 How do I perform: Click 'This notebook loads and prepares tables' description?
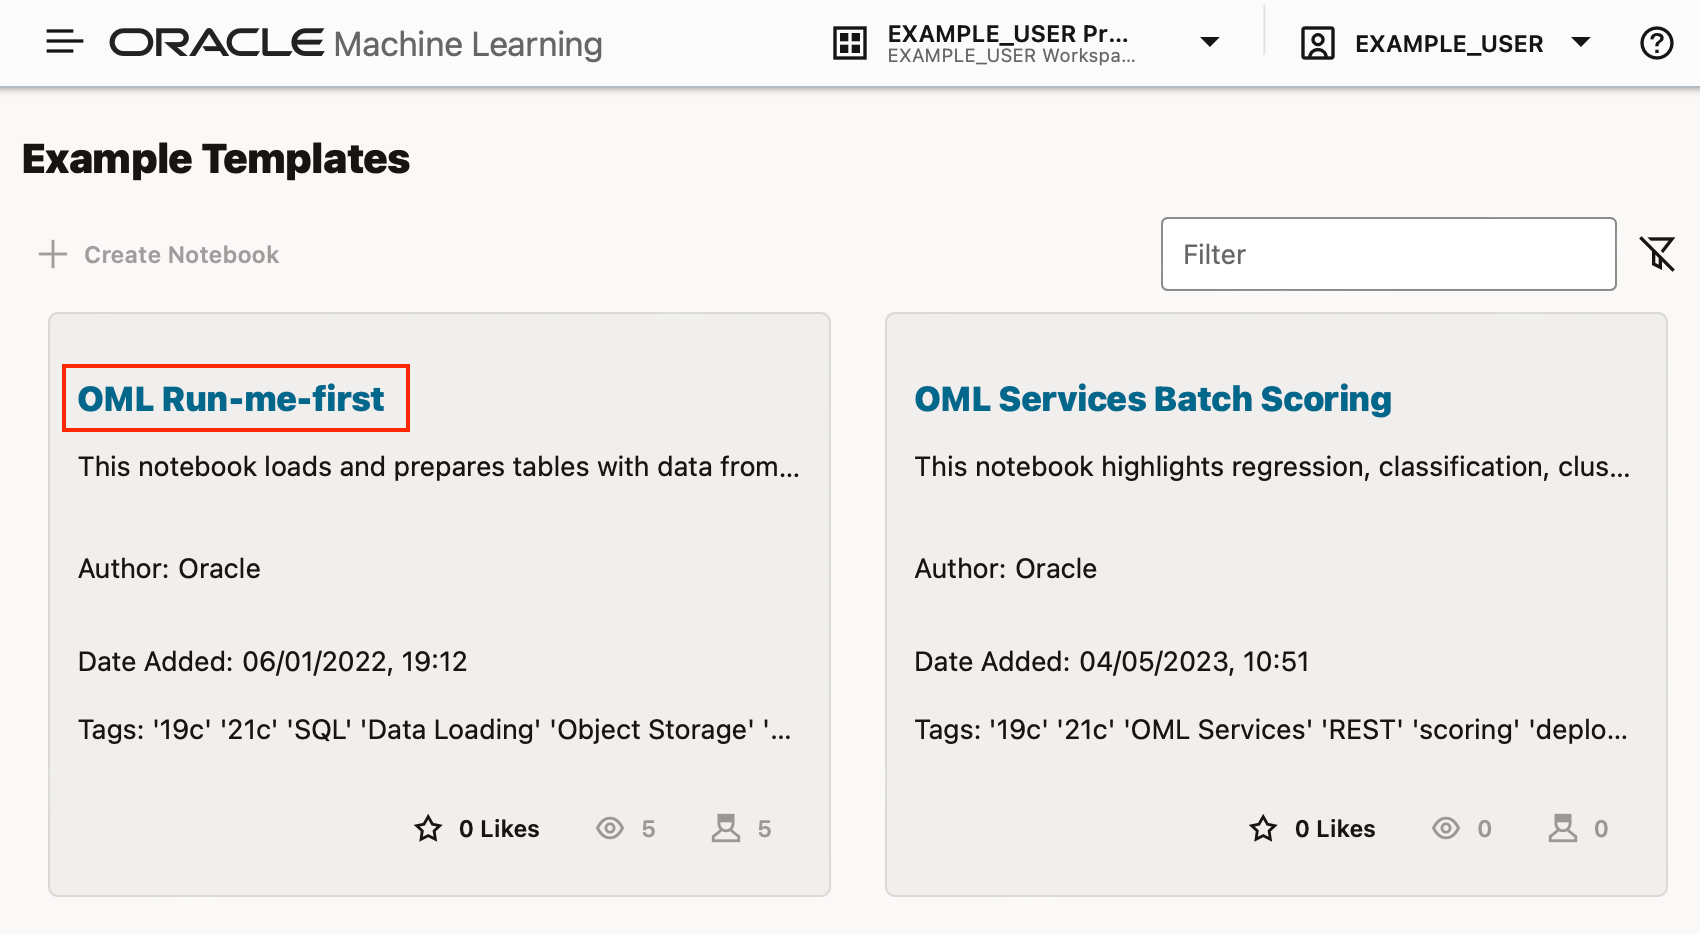[x=439, y=467]
